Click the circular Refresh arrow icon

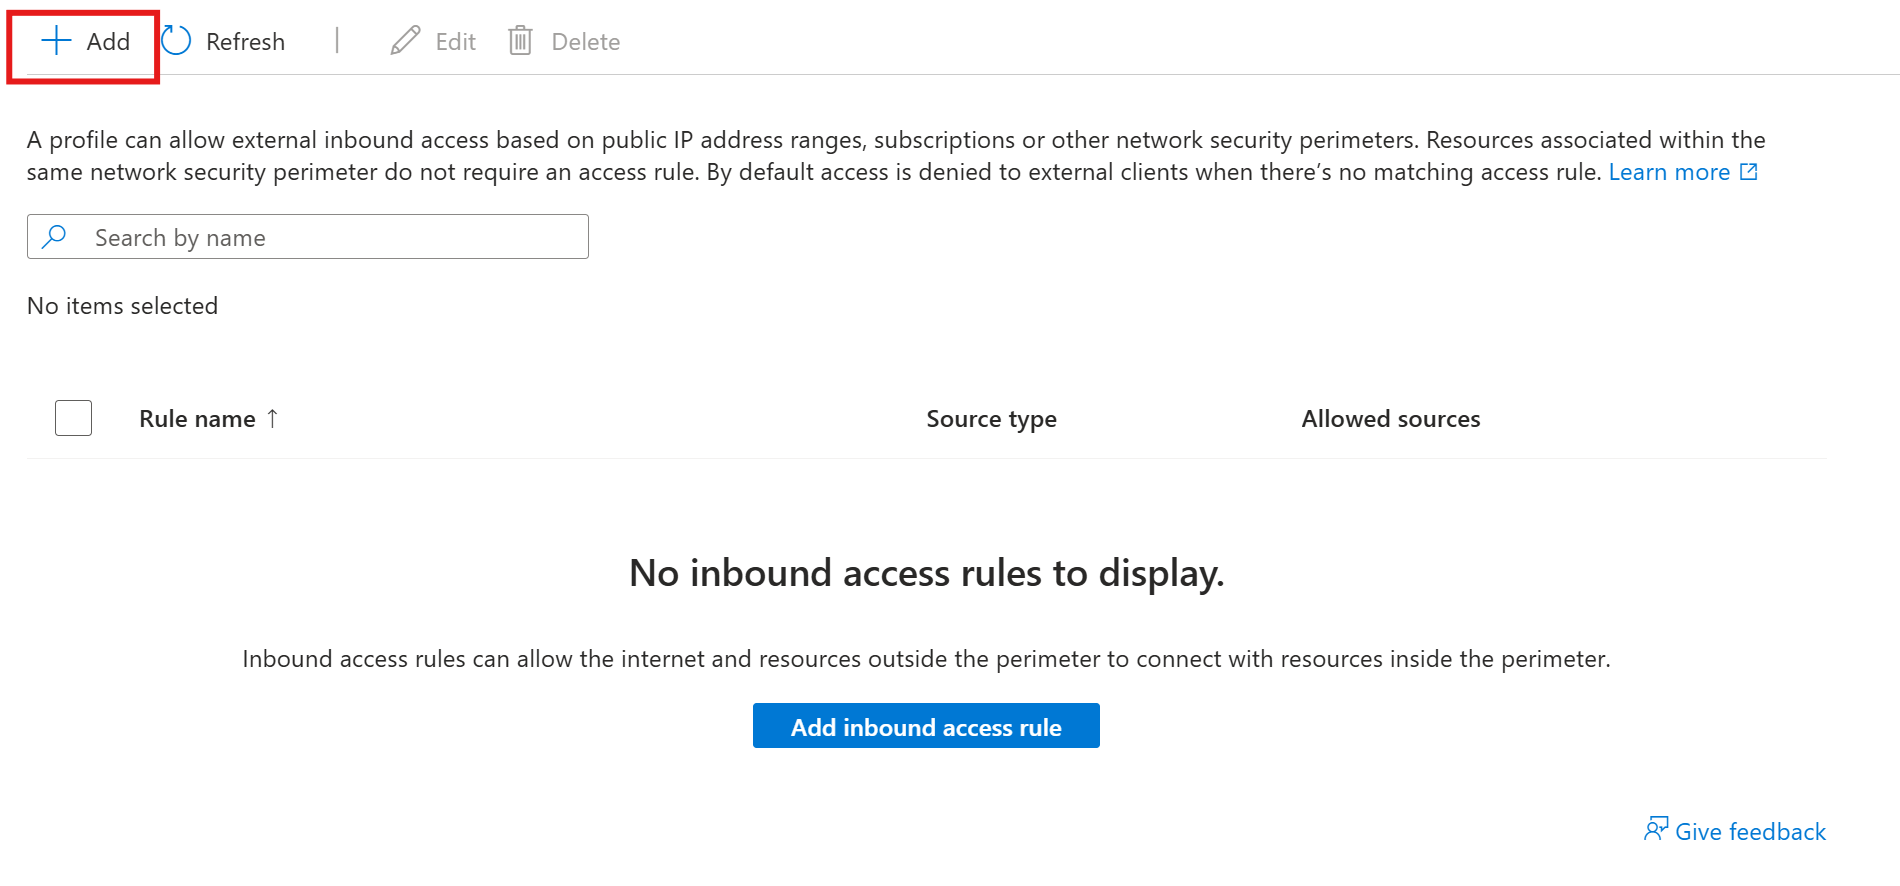pyautogui.click(x=176, y=41)
